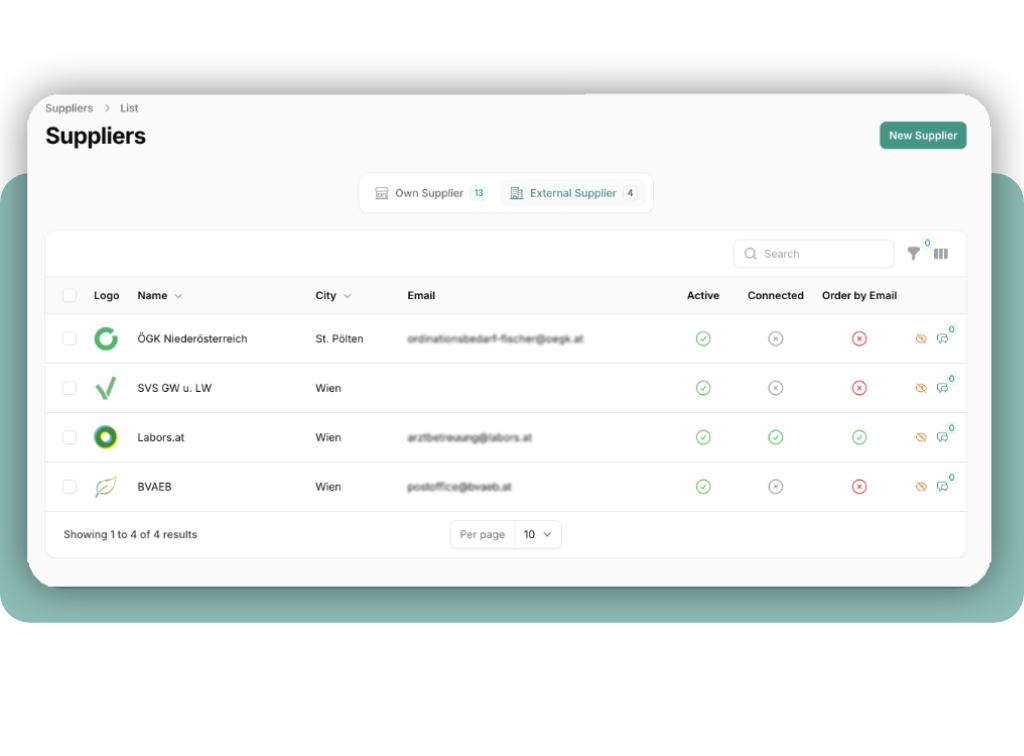Tick the checkbox for Labors.at

coord(70,437)
